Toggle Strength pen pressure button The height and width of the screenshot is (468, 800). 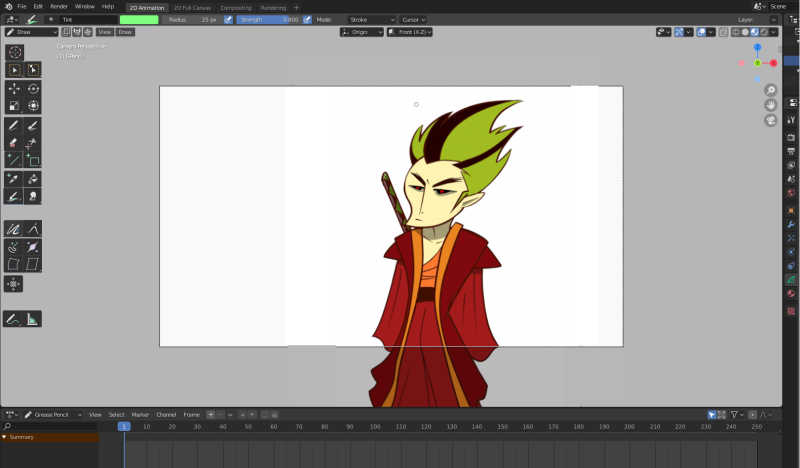coord(307,19)
